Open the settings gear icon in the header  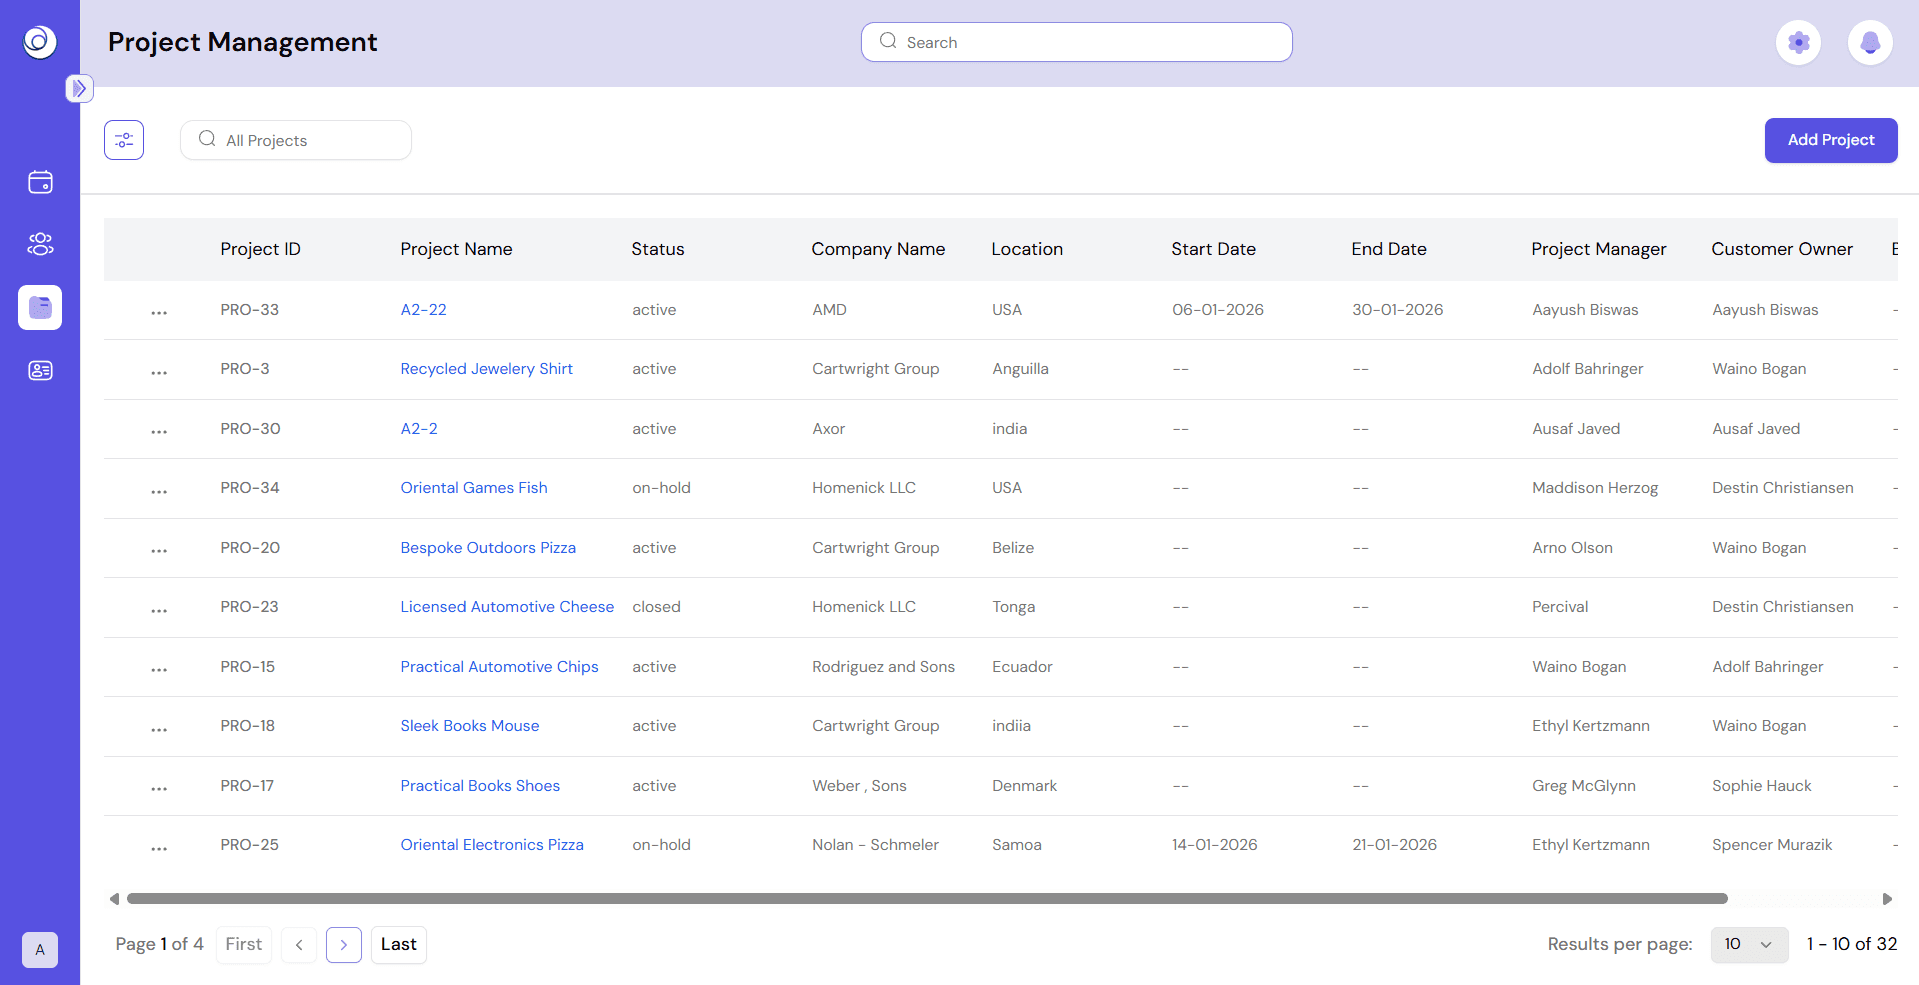pyautogui.click(x=1798, y=42)
